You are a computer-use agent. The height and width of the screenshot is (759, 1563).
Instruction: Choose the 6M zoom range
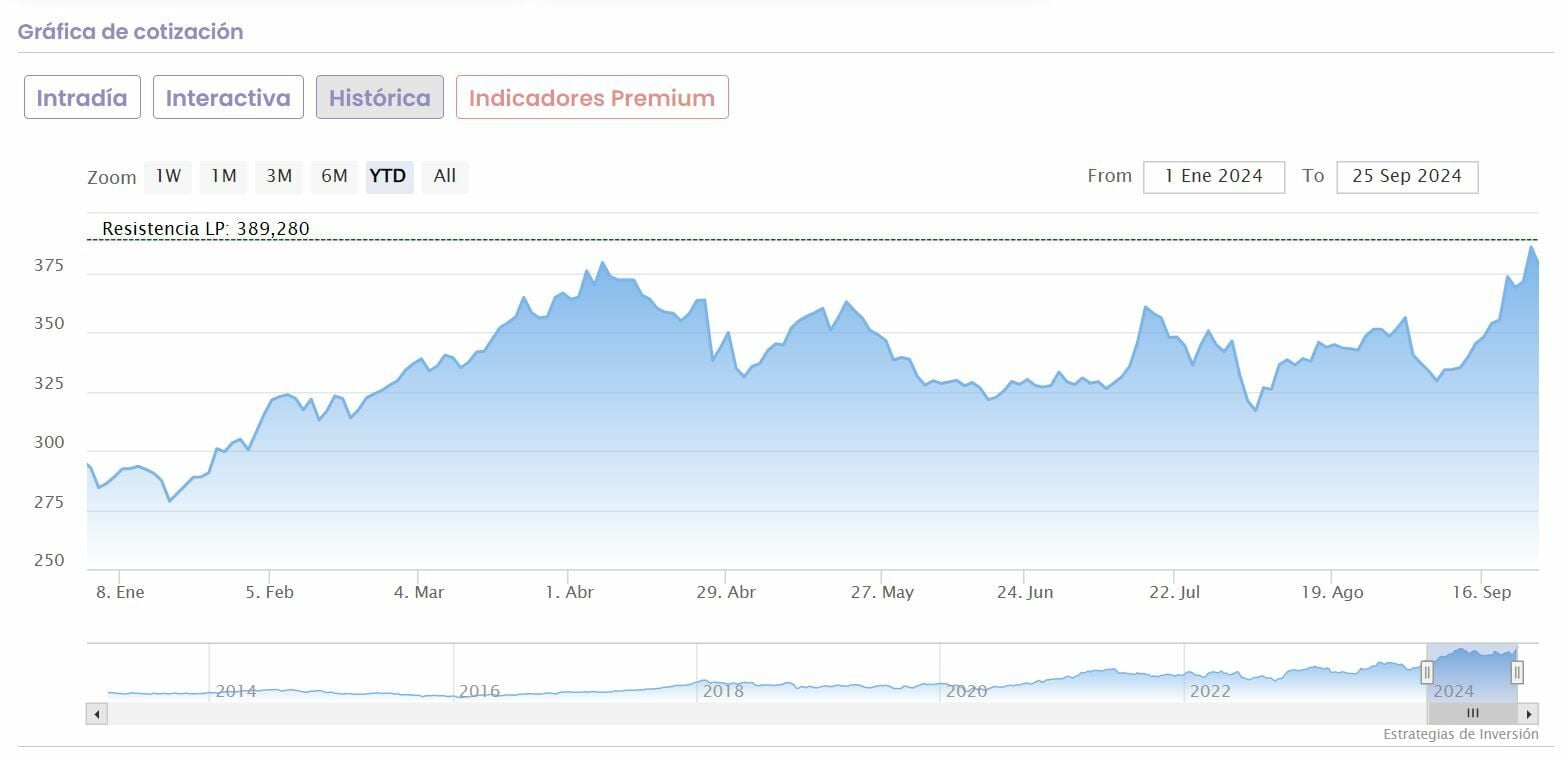pos(334,176)
